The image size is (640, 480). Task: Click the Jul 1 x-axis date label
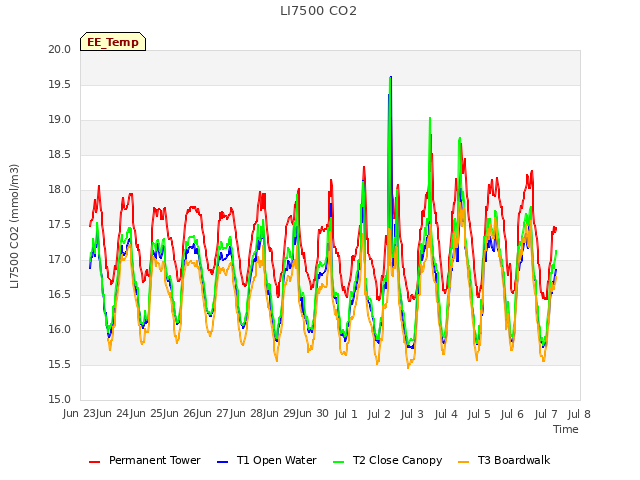[346, 414]
